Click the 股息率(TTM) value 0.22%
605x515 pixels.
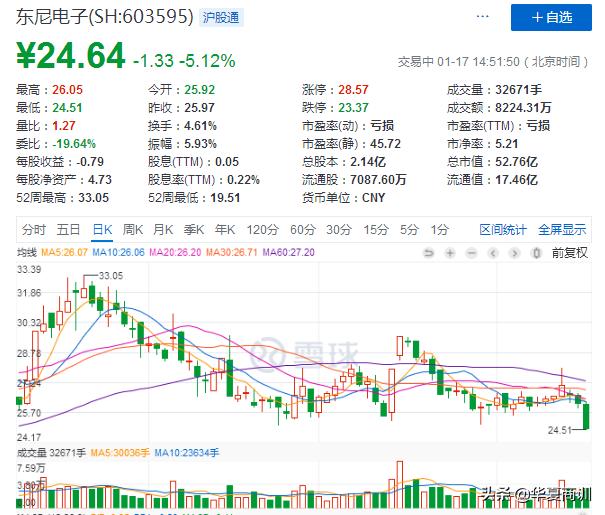[x=243, y=180]
